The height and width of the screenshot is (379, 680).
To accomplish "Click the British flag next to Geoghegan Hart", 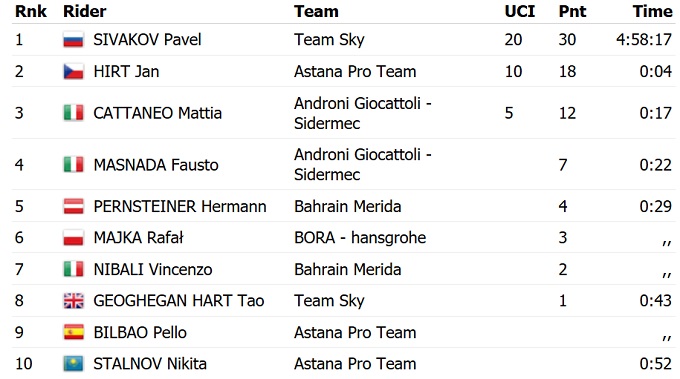I will pos(73,301).
